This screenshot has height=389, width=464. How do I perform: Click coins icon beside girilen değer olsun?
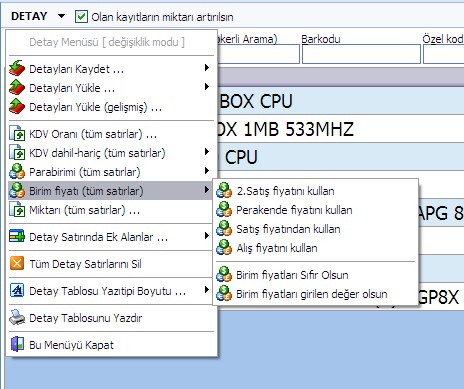(x=224, y=294)
